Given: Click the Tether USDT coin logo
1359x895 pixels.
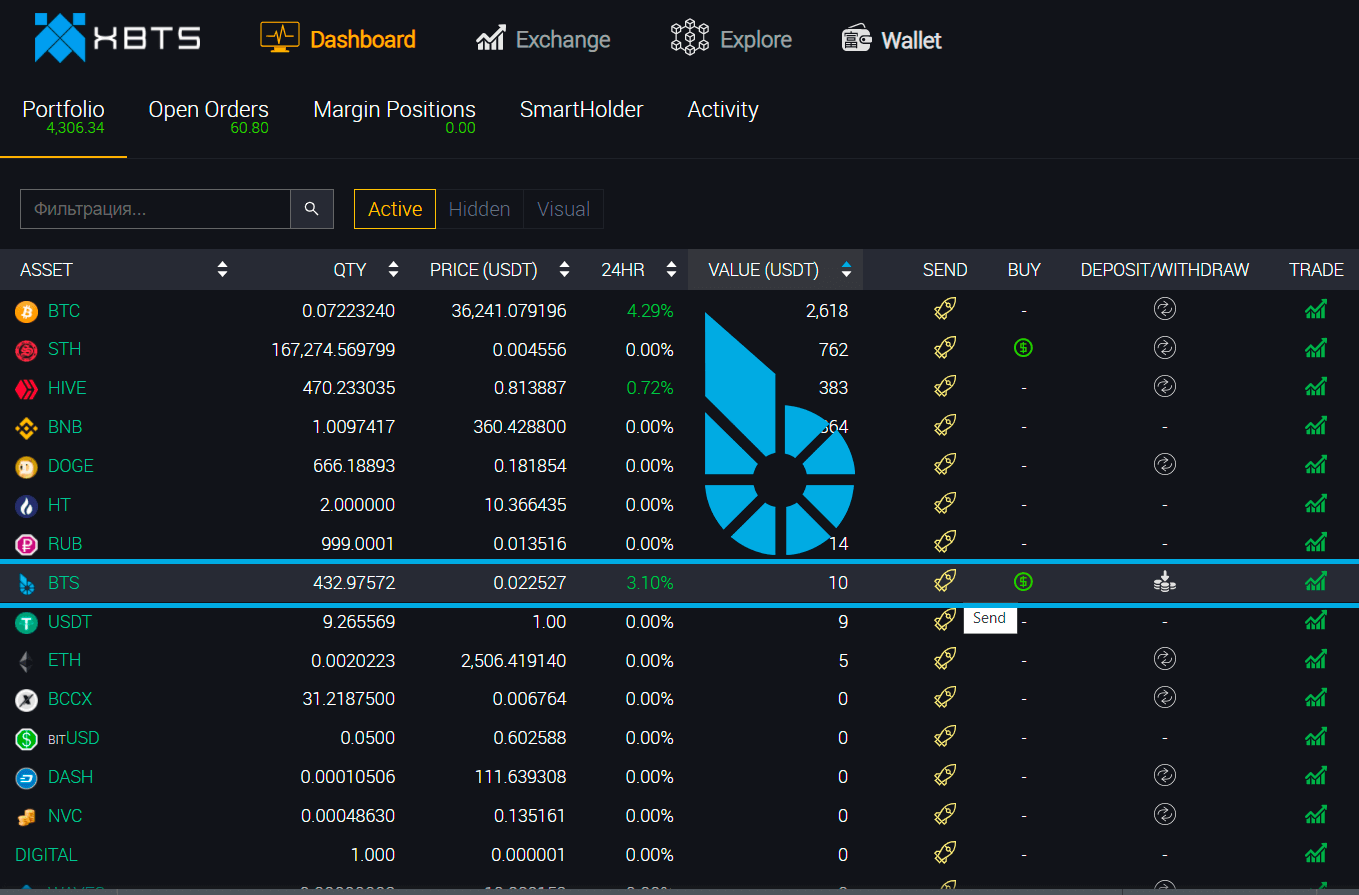Looking at the screenshot, I should point(26,622).
